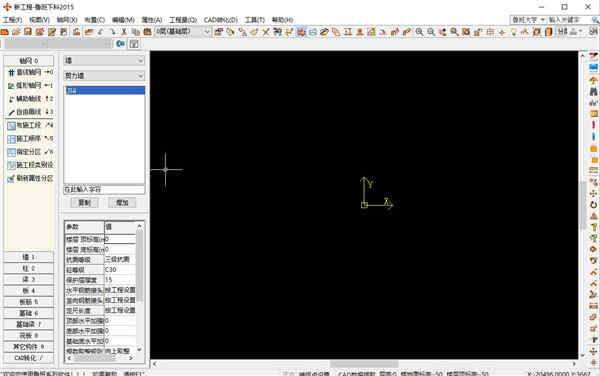Click the 增加 add button
The width and height of the screenshot is (600, 376).
point(122,203)
